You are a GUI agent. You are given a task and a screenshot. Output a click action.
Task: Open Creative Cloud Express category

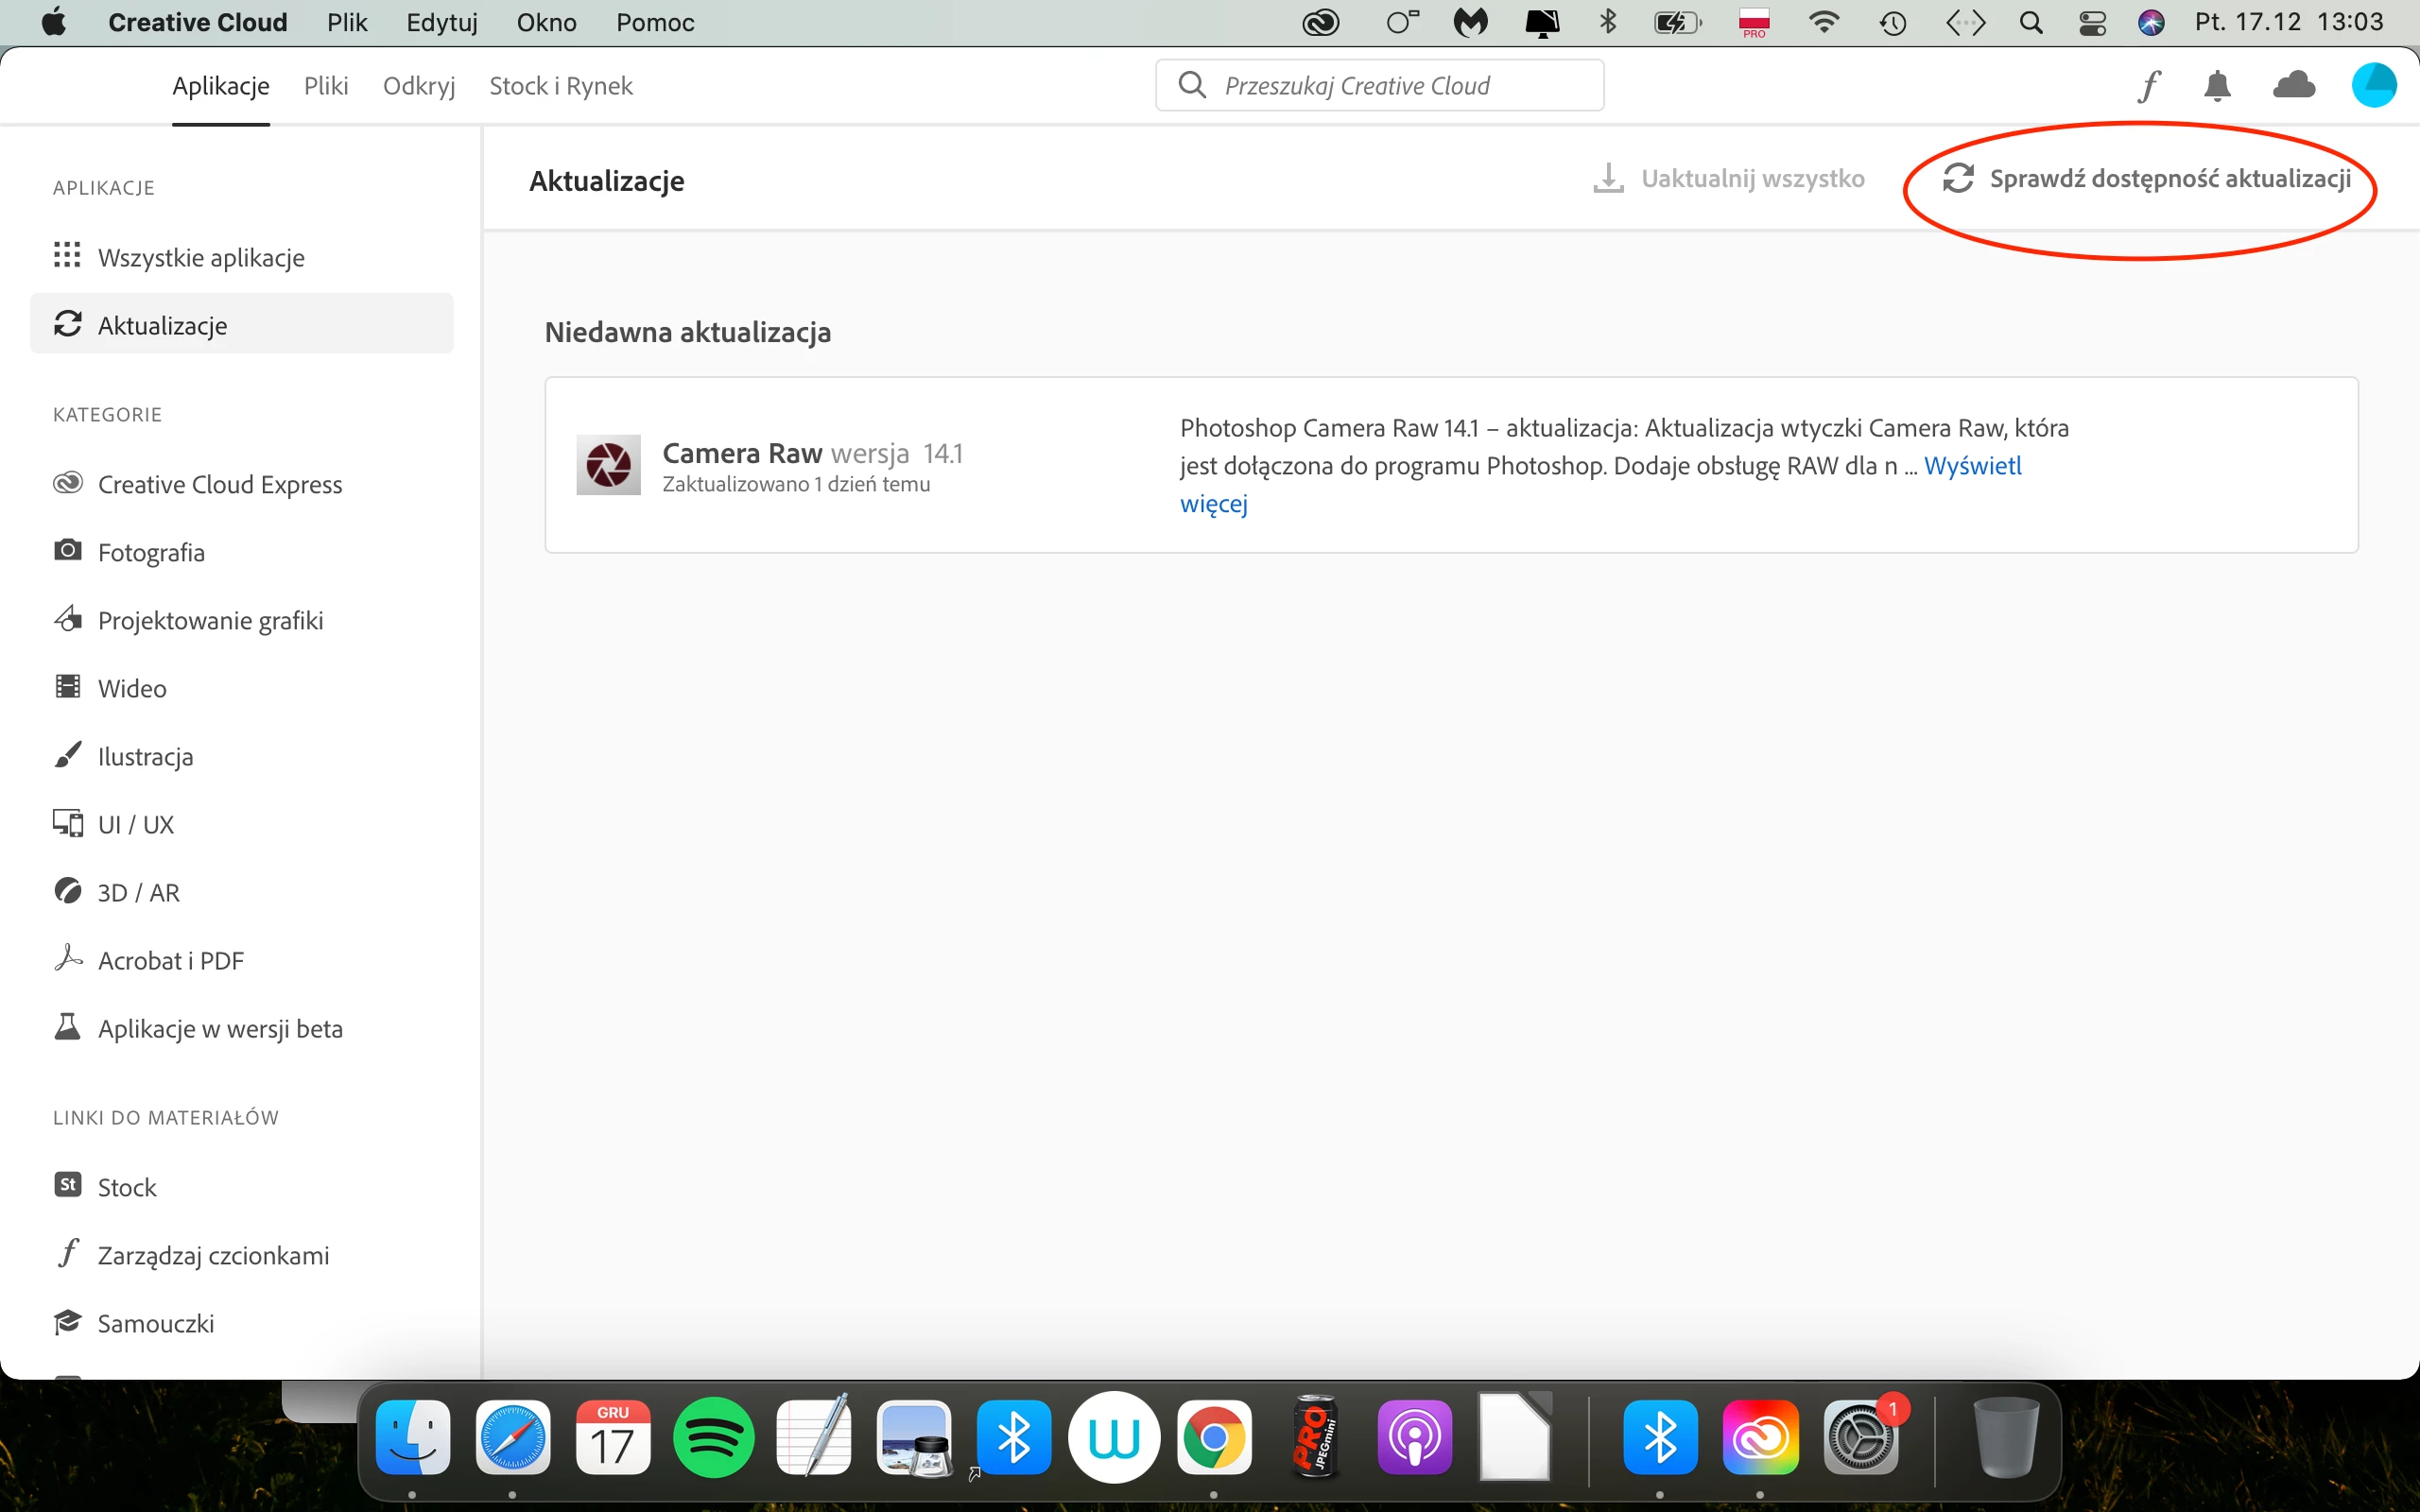pos(219,484)
